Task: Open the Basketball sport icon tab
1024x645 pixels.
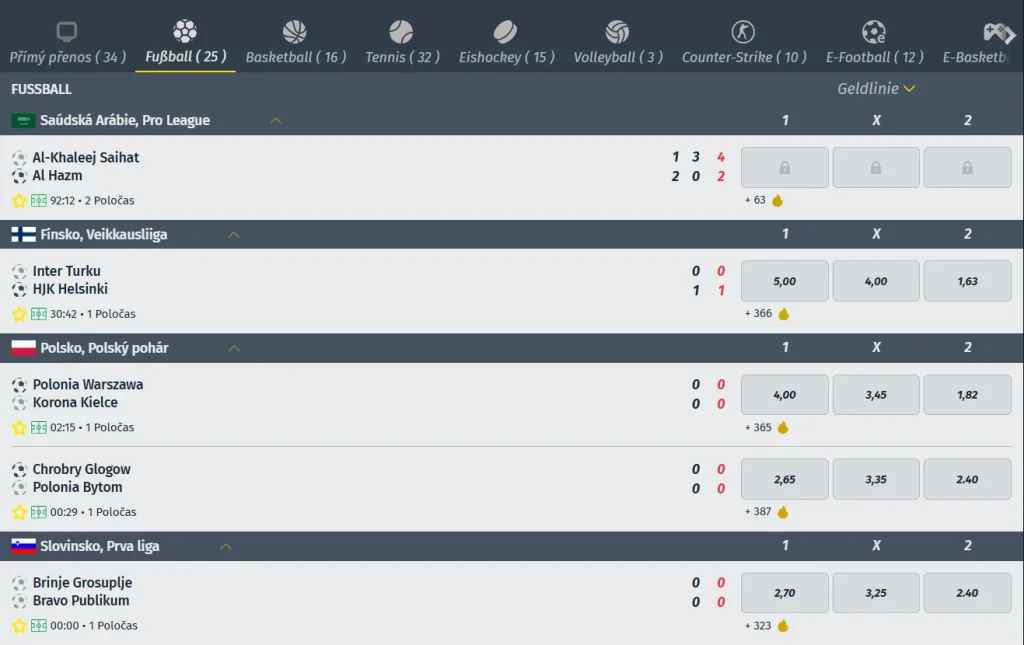Action: [x=295, y=31]
